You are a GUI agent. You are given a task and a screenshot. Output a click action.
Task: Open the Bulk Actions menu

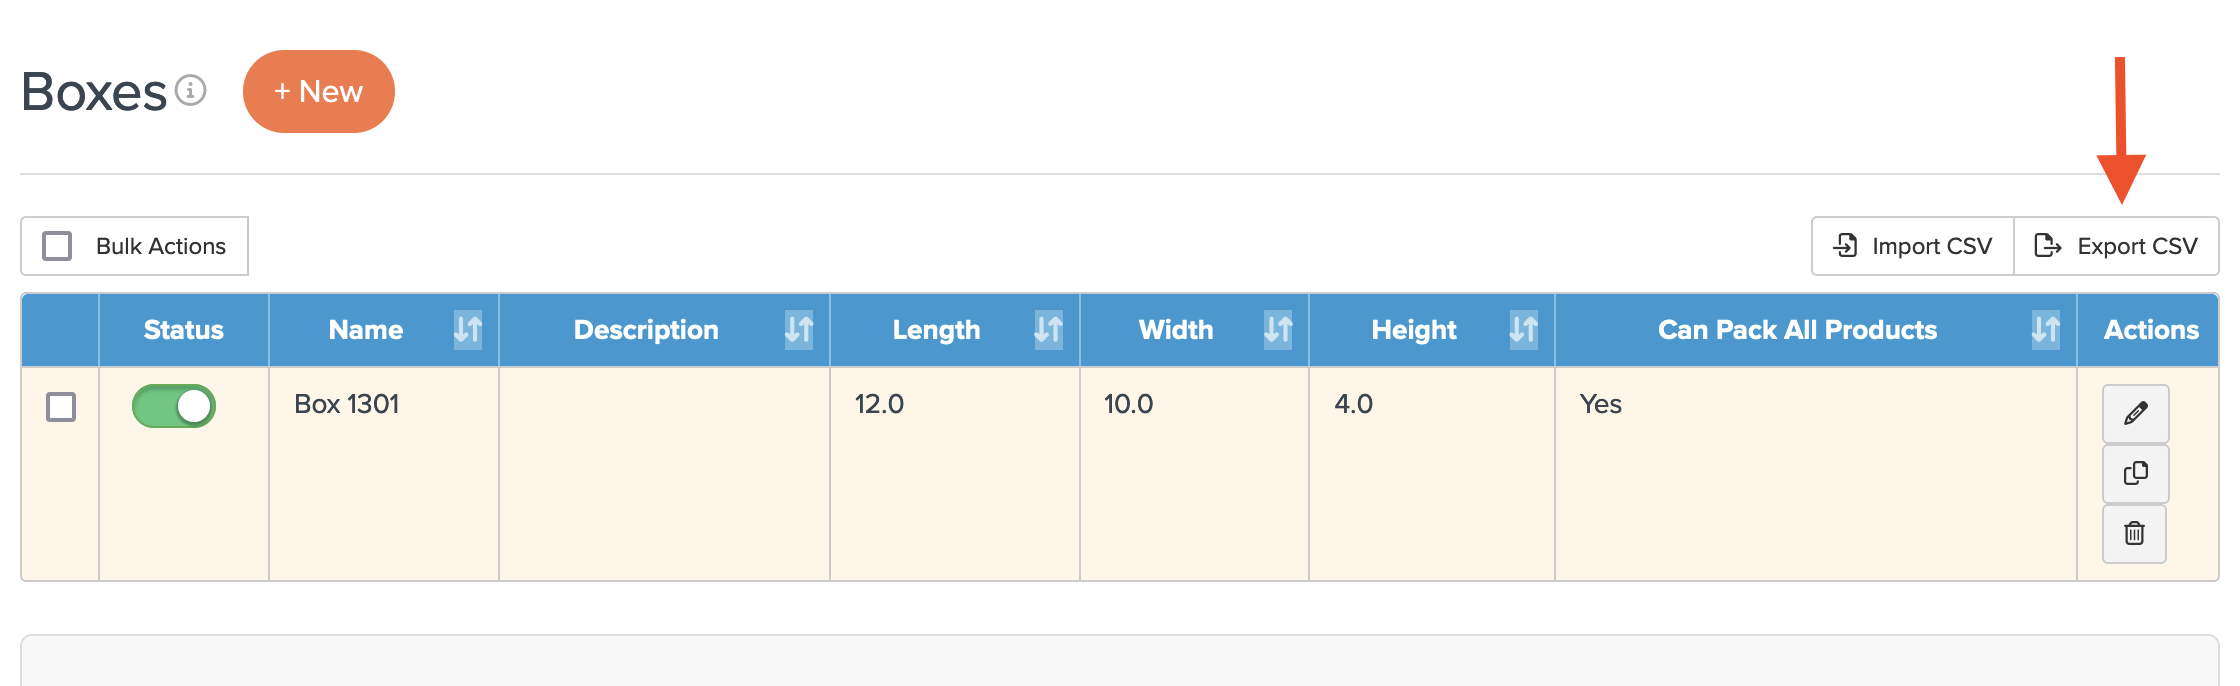click(160, 246)
